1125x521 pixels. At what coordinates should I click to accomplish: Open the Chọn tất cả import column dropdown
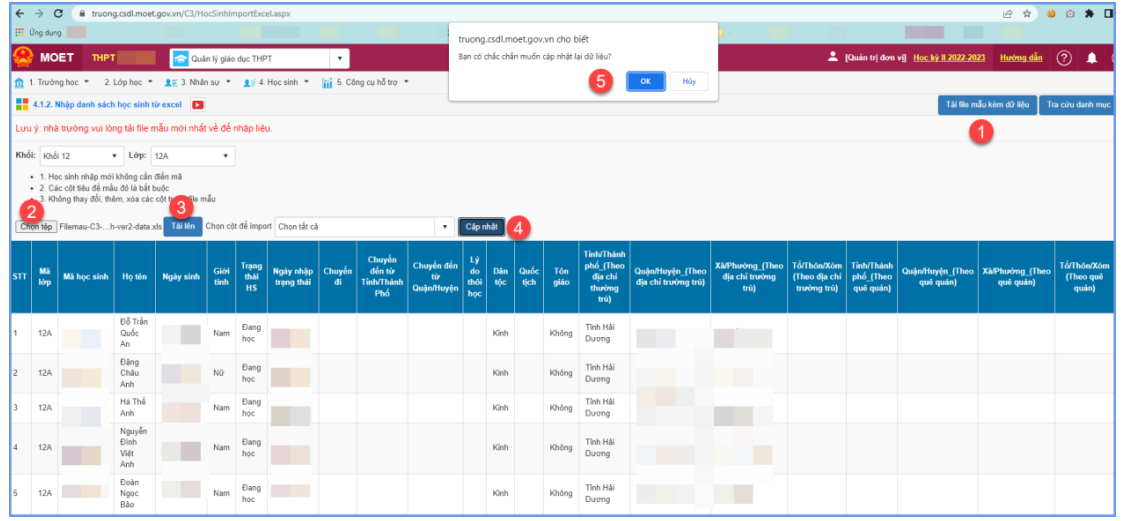click(362, 226)
